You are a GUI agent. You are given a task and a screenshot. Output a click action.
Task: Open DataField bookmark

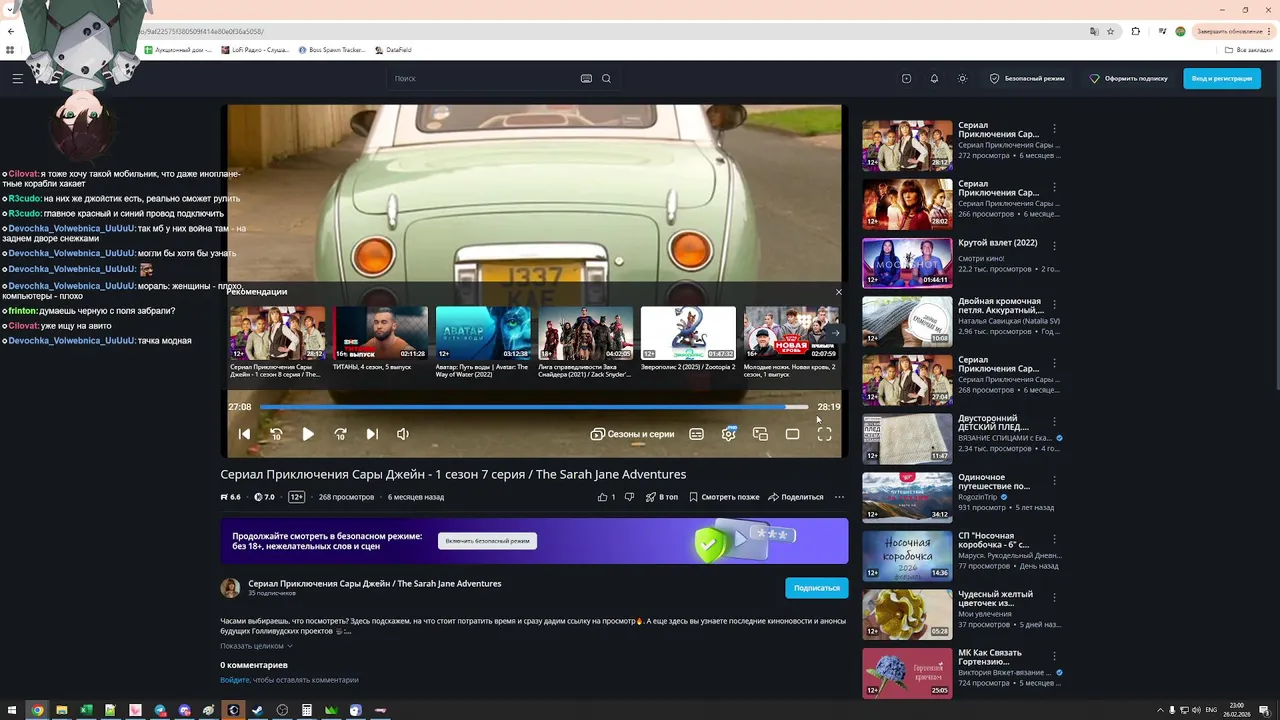click(x=393, y=50)
